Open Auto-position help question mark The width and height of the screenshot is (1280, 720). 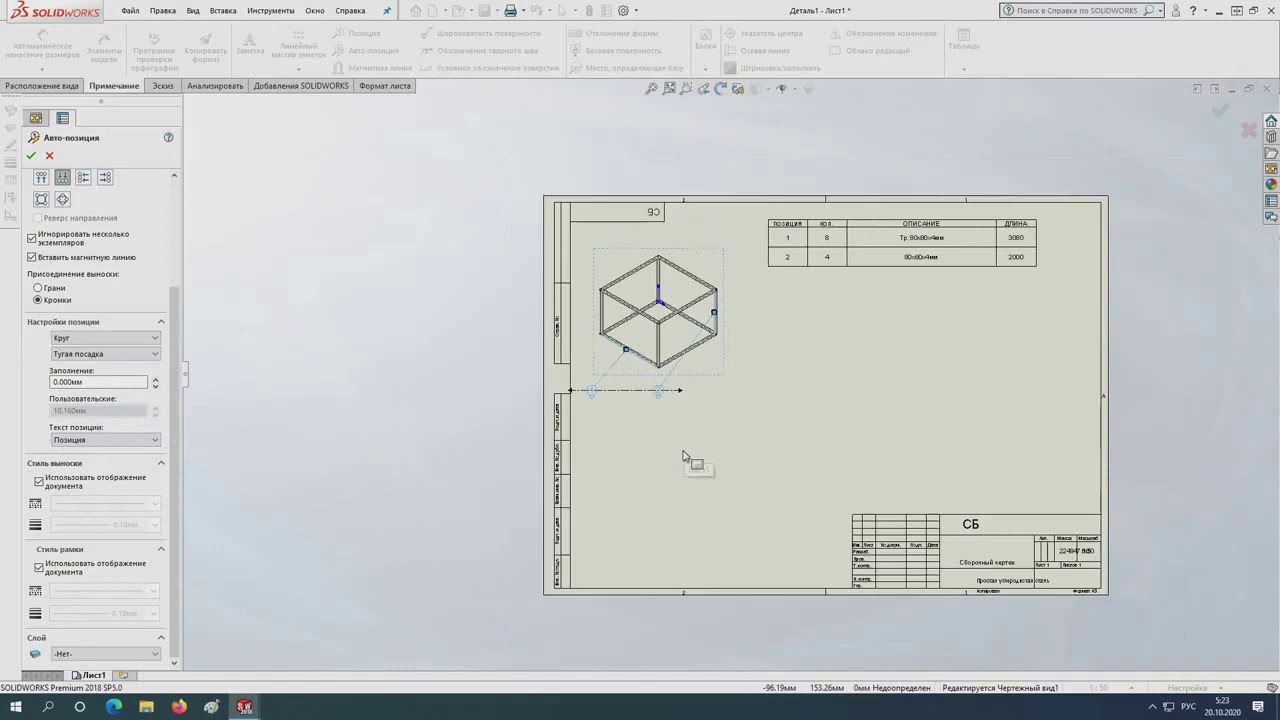coord(168,137)
